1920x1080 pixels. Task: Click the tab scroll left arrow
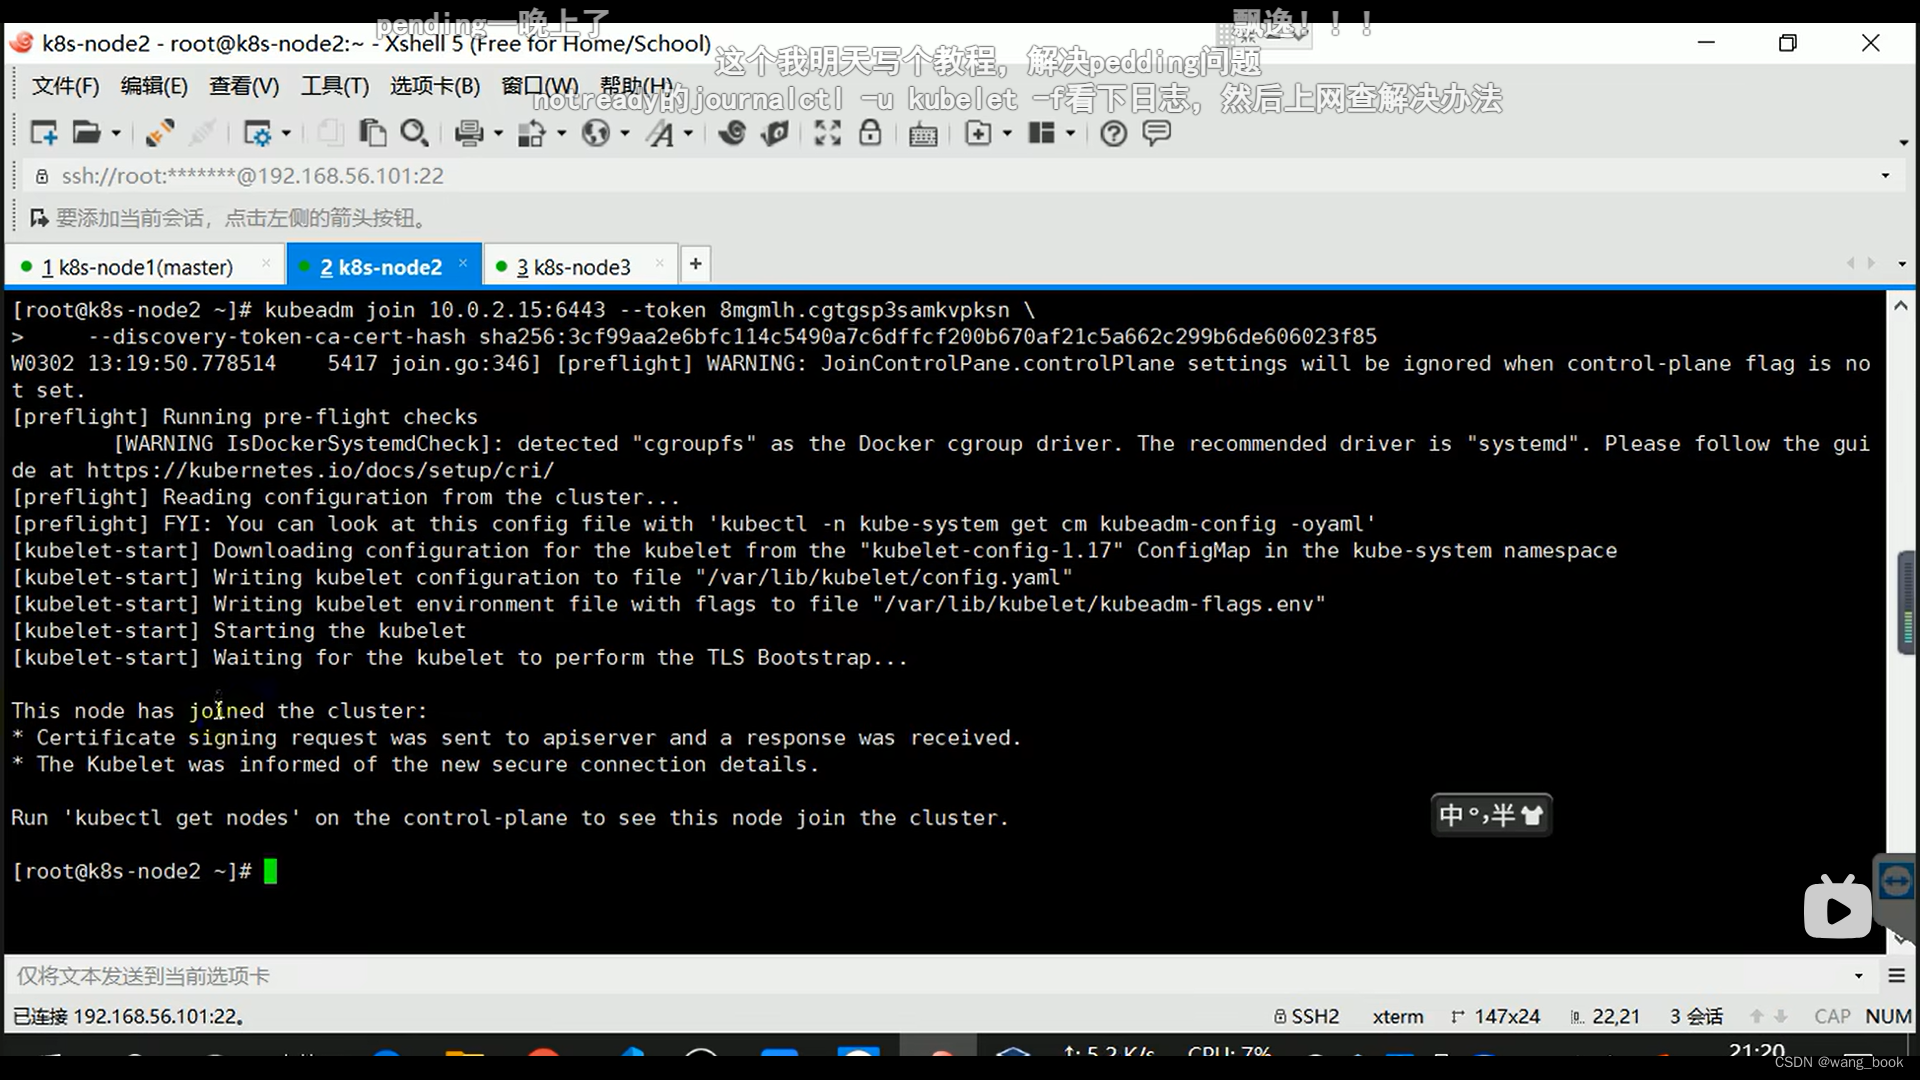point(1850,263)
